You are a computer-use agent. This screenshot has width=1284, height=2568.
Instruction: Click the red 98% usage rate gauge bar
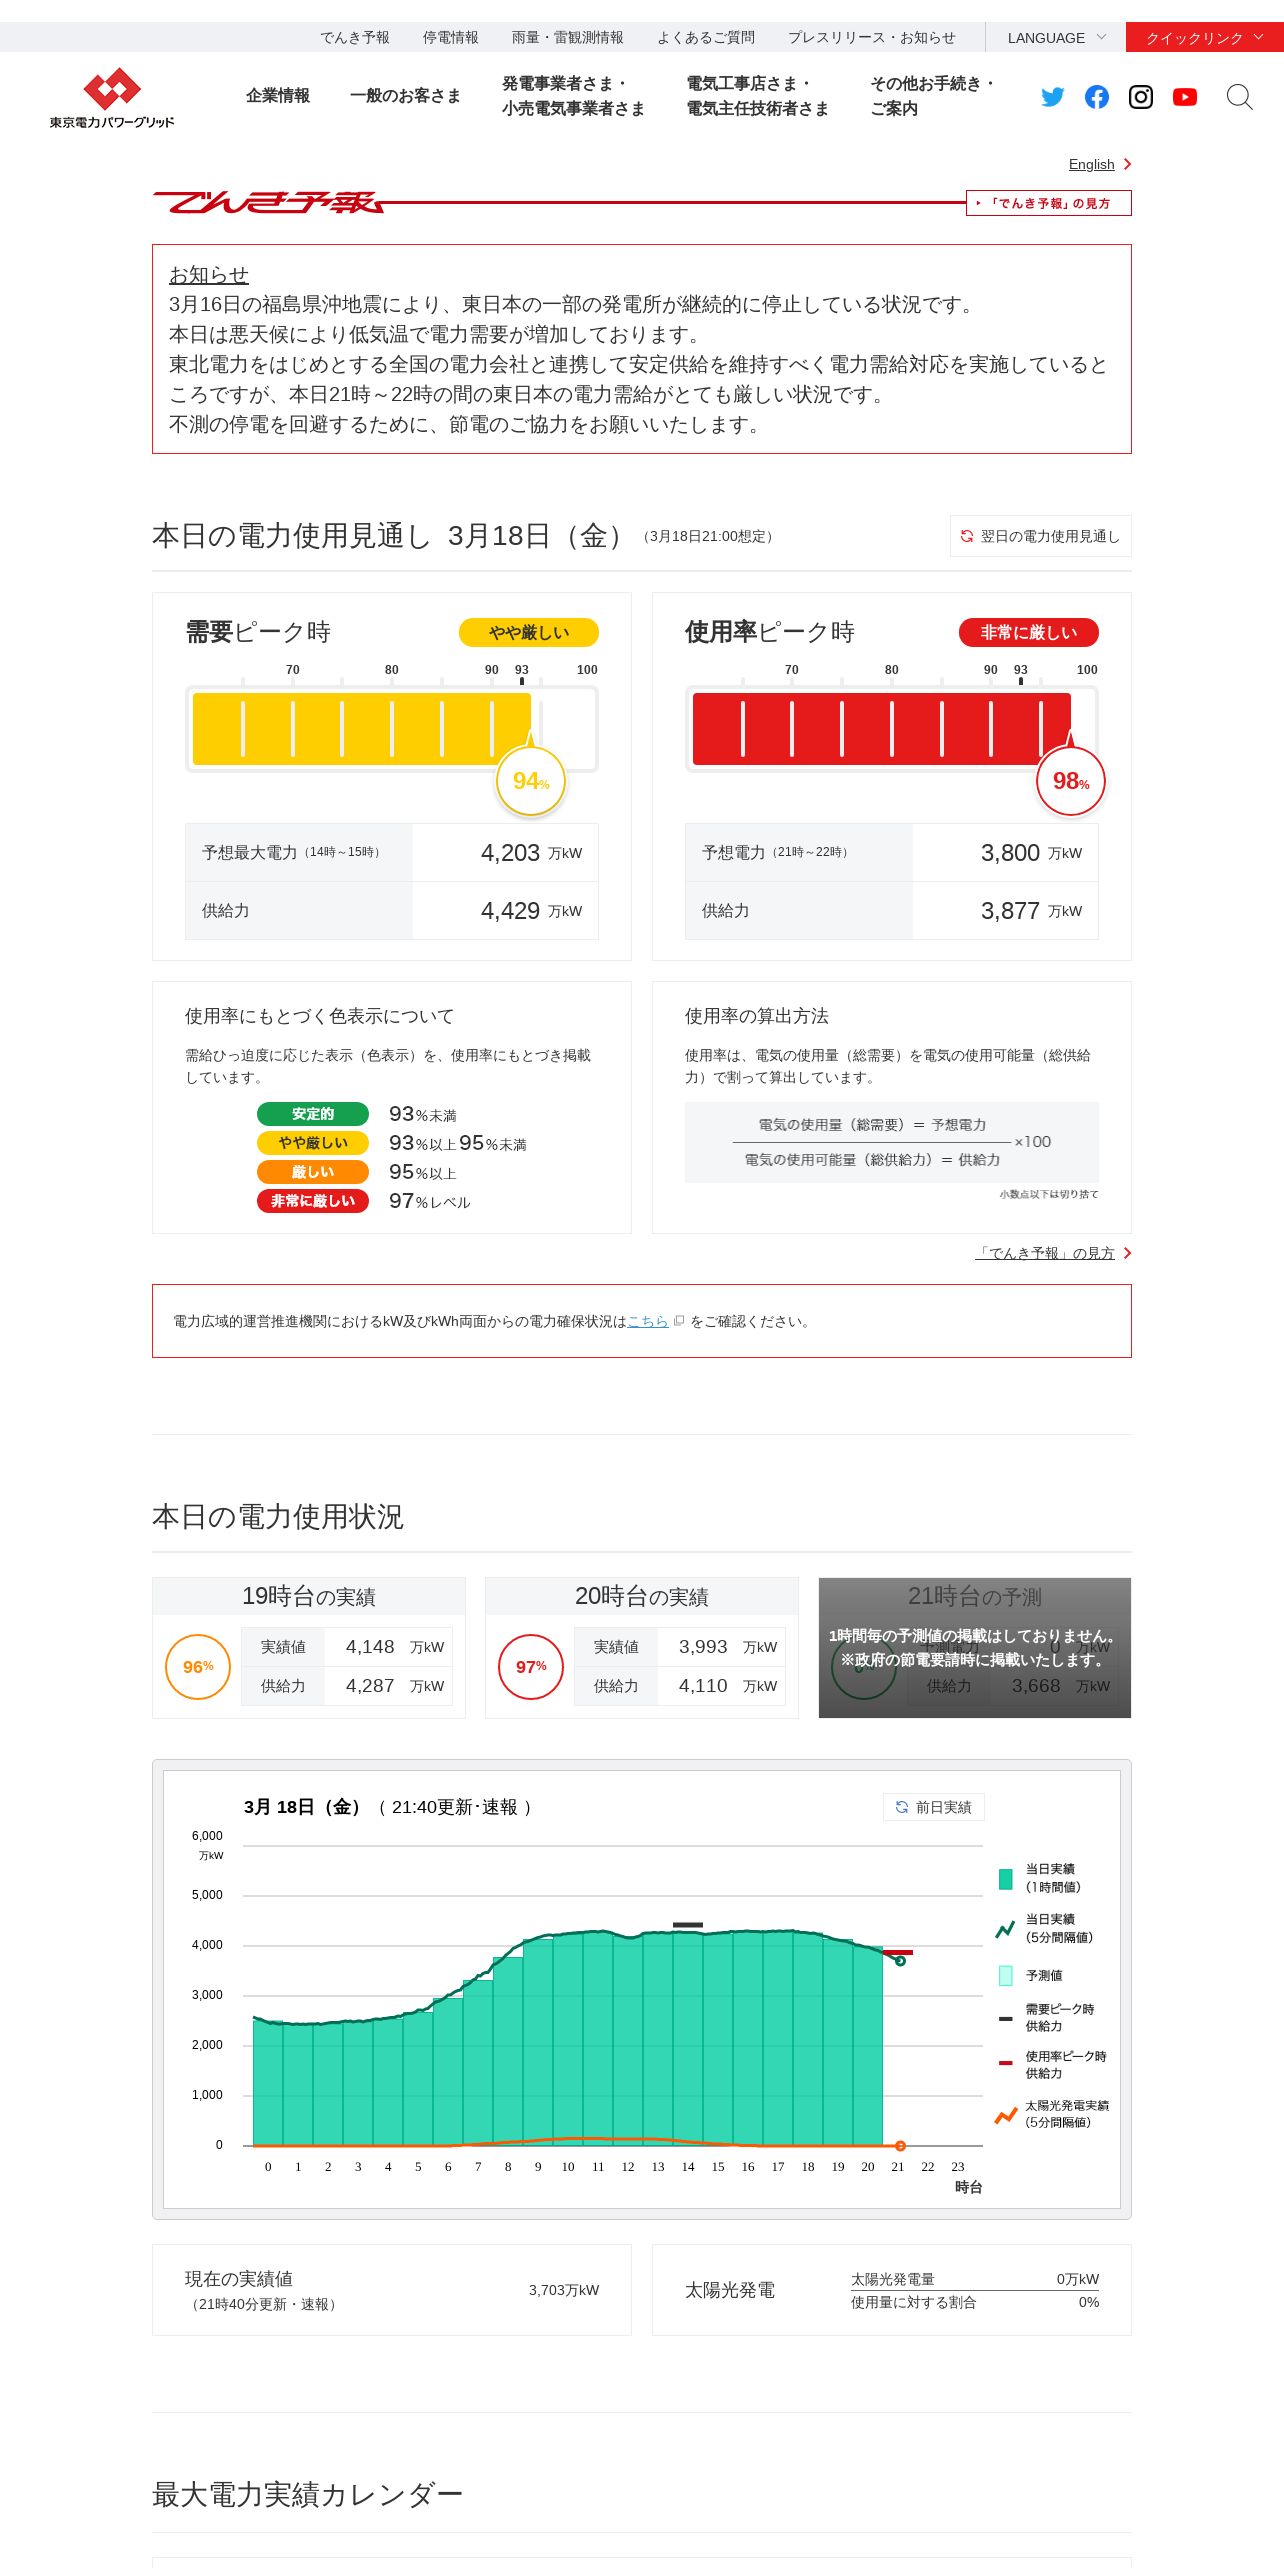(881, 729)
